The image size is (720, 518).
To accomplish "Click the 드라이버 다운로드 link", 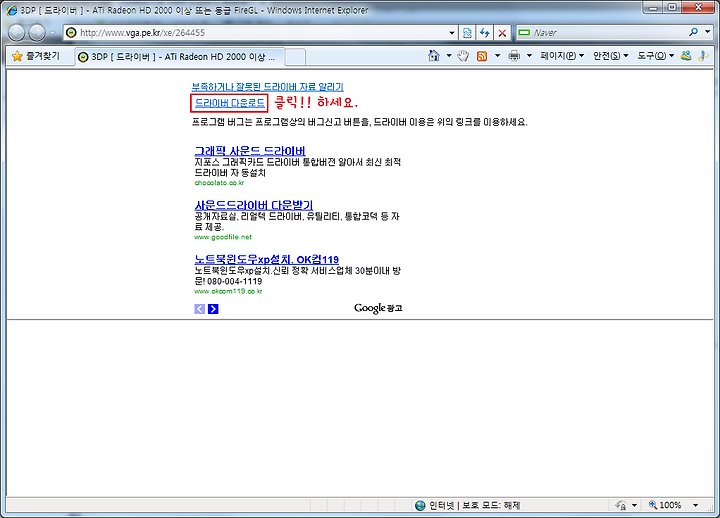I will coord(230,103).
